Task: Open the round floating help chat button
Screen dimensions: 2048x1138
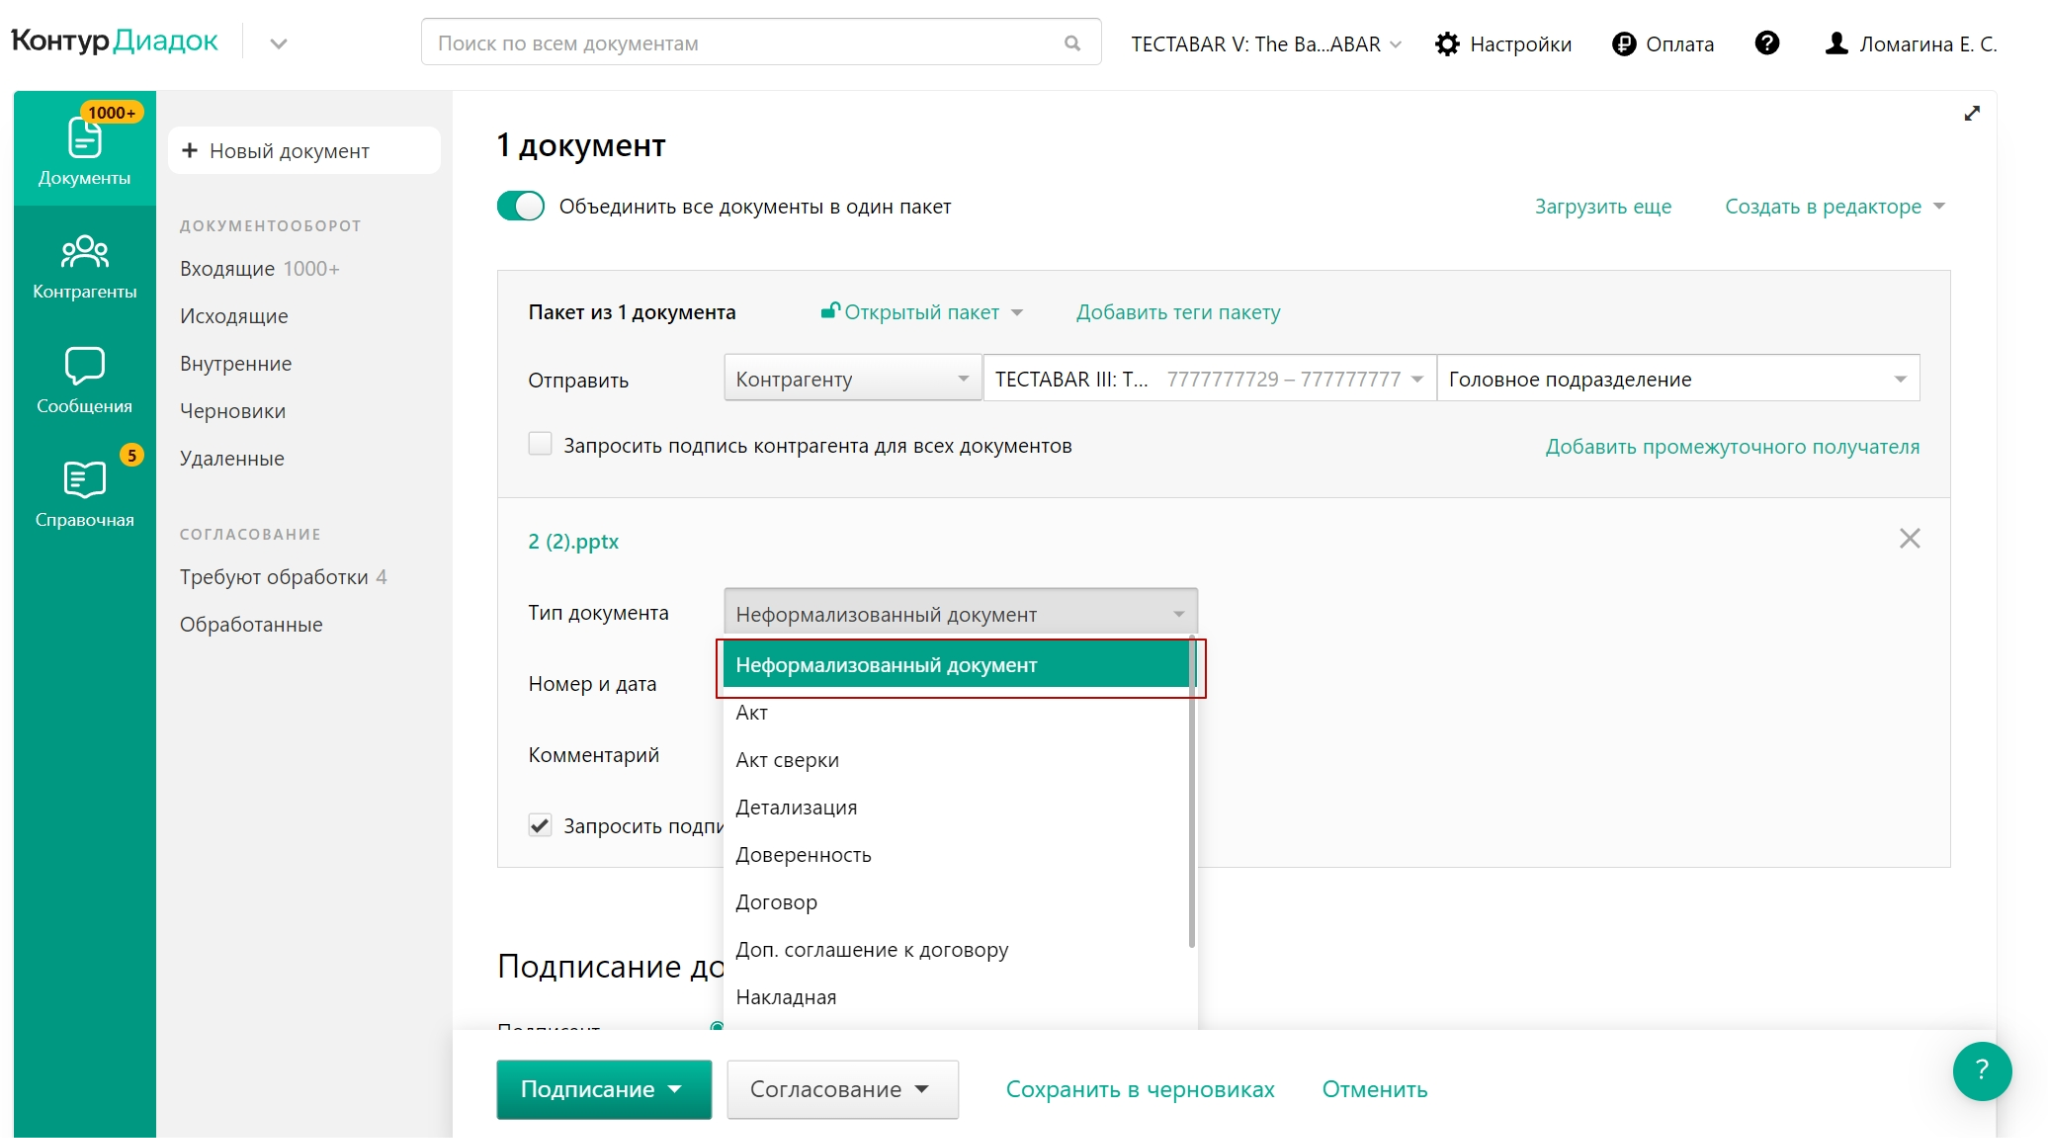Action: pos(1981,1070)
